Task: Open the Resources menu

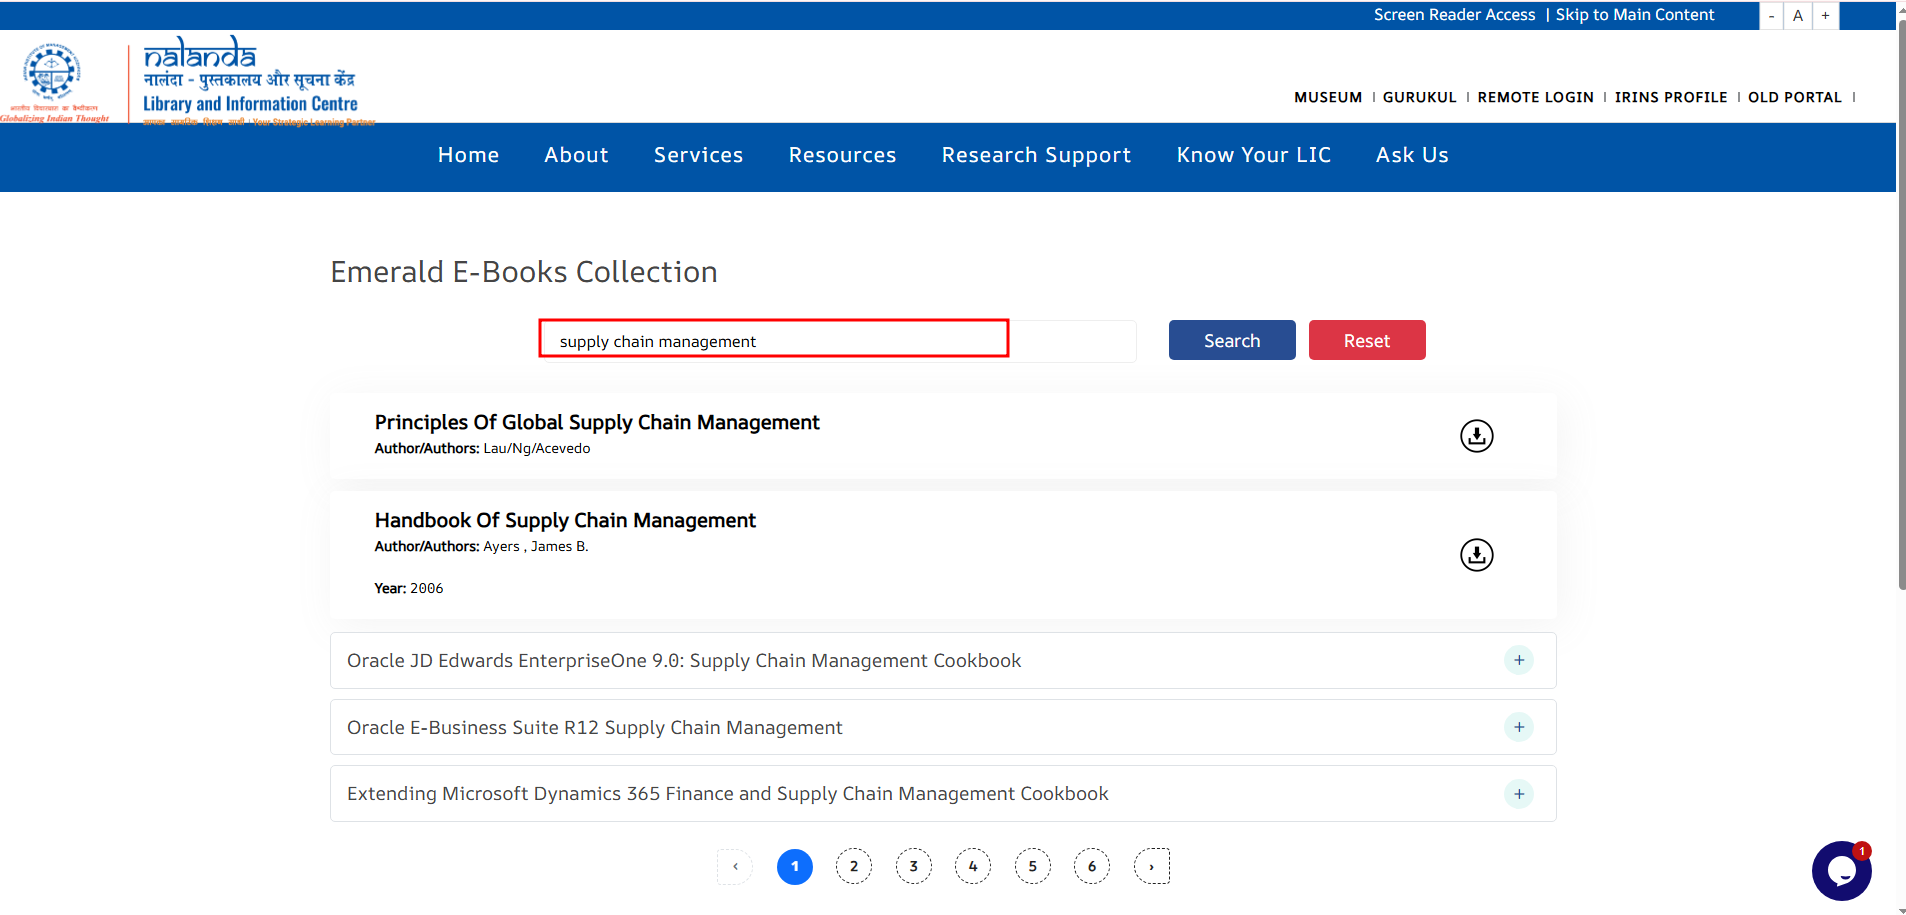Action: pyautogui.click(x=842, y=155)
